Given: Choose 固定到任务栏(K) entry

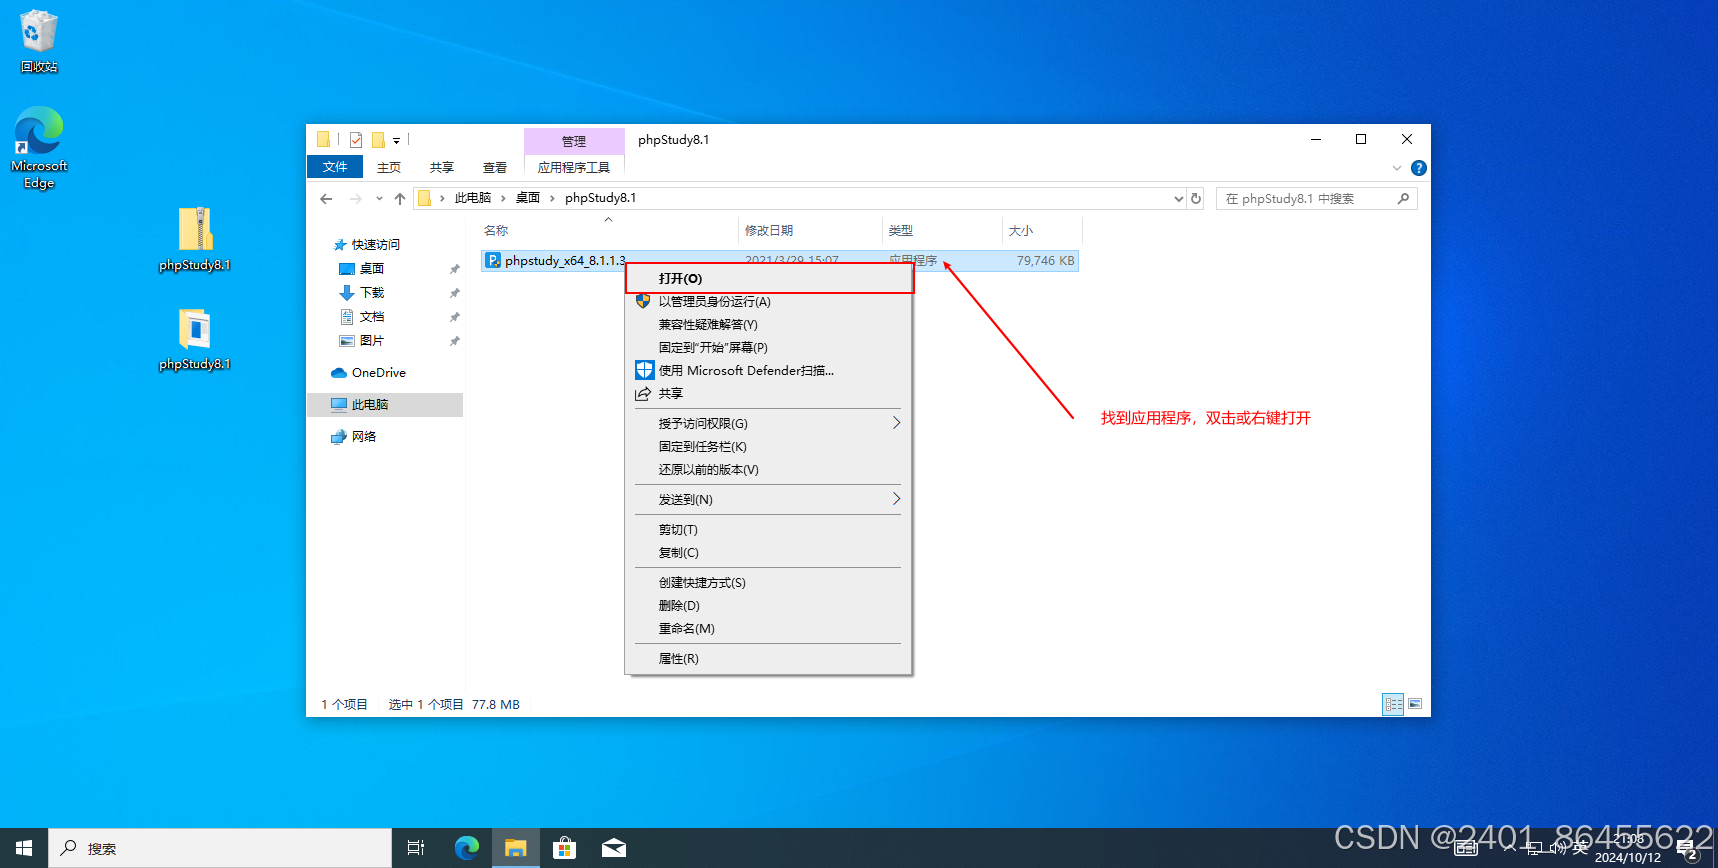Looking at the screenshot, I should [769, 447].
